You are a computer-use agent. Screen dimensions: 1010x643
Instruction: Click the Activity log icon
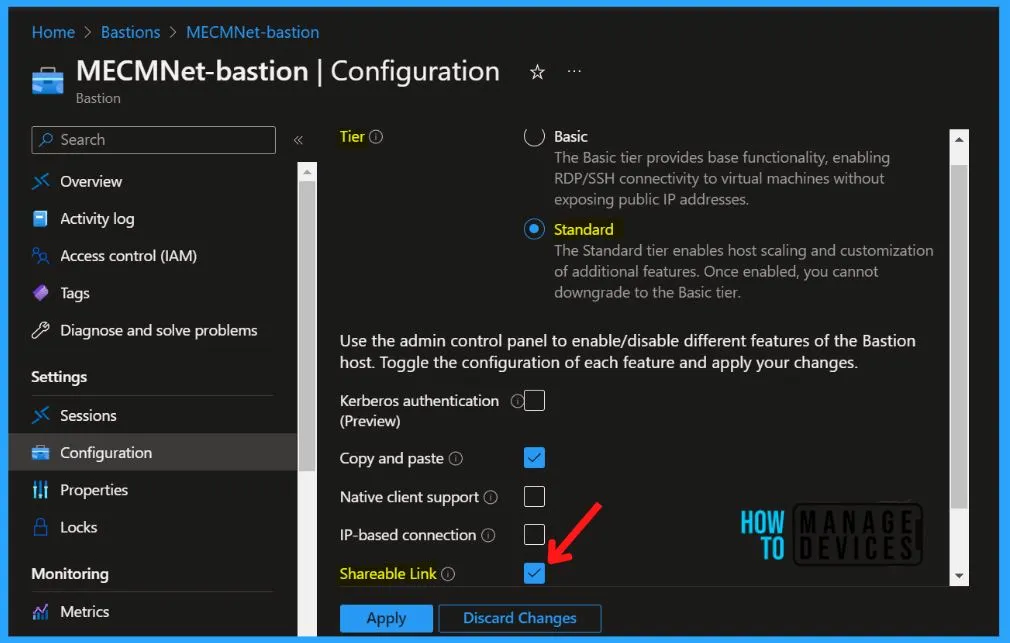(x=41, y=219)
